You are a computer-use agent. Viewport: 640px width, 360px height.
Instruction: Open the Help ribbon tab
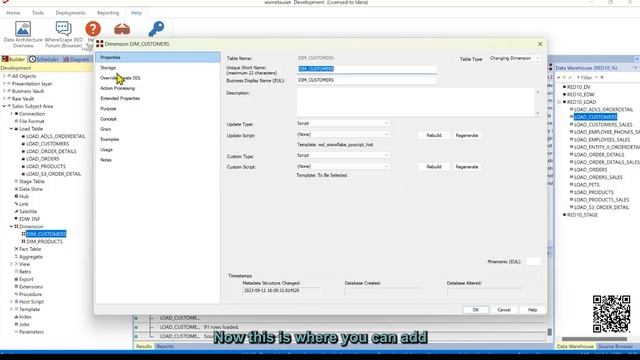pyautogui.click(x=136, y=13)
